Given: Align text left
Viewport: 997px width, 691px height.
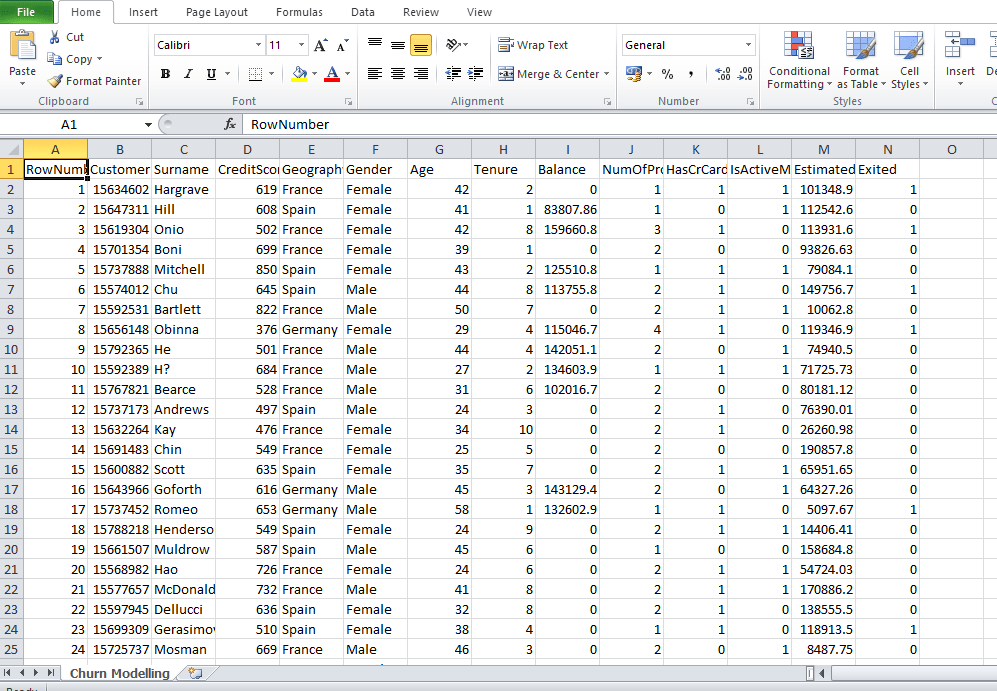Looking at the screenshot, I should [x=375, y=74].
